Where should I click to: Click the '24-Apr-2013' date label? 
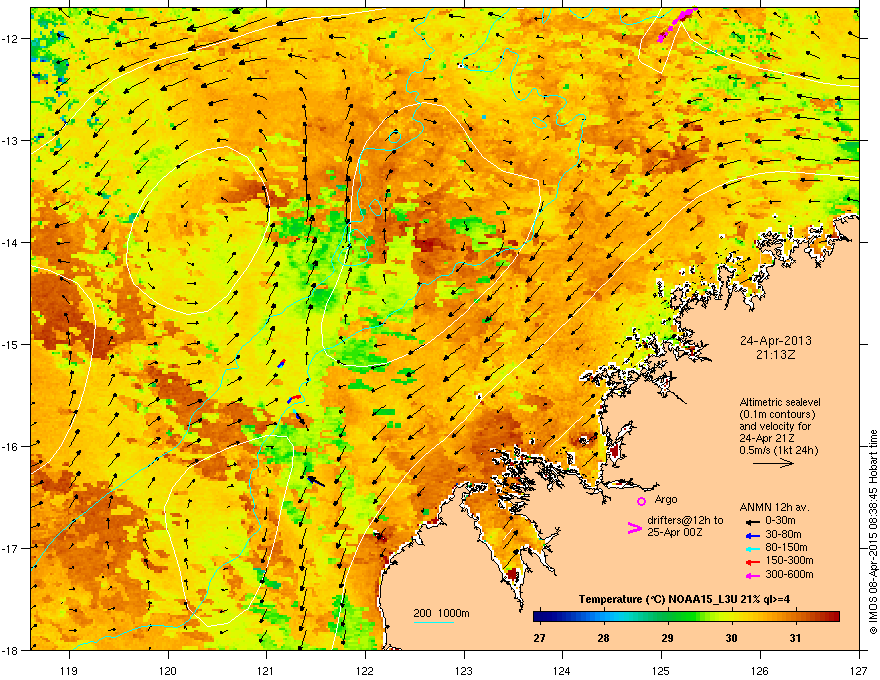(x=776, y=341)
